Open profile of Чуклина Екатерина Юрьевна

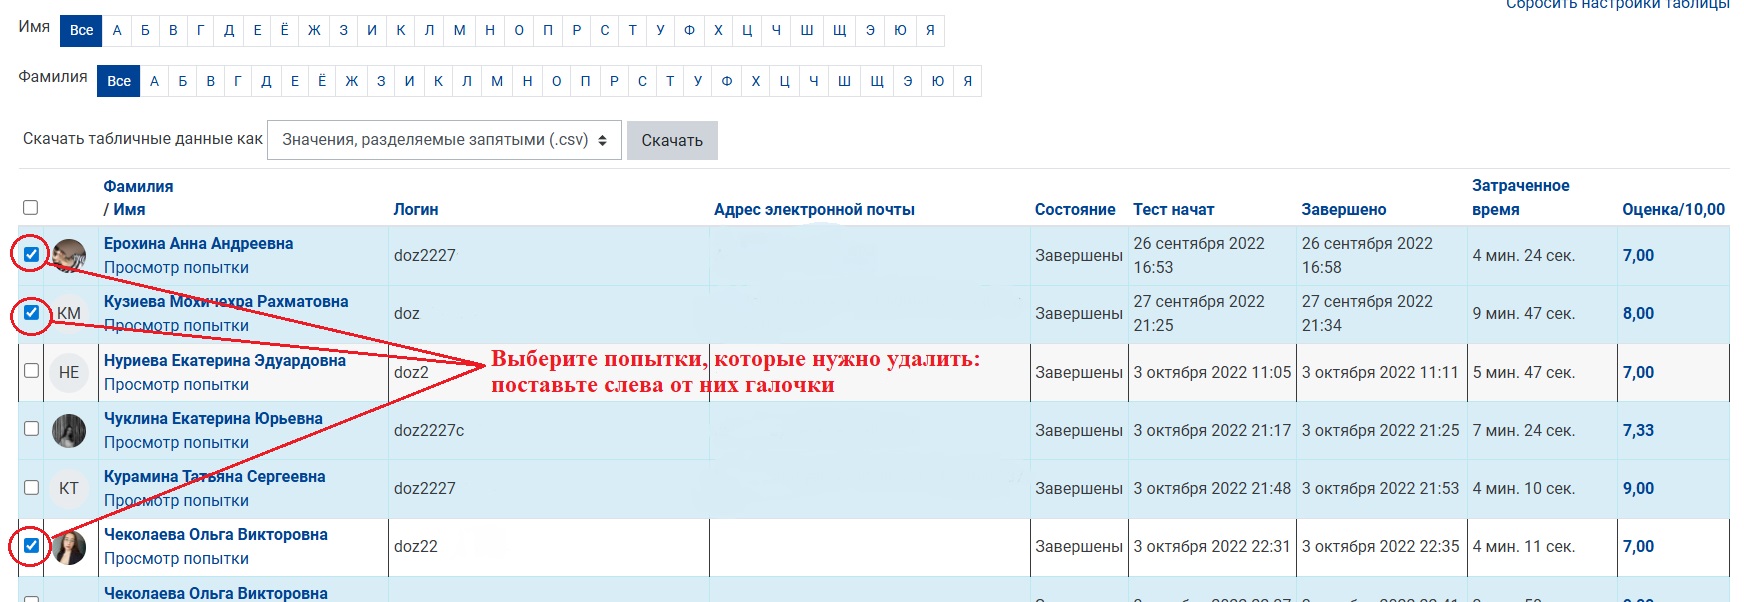(213, 418)
